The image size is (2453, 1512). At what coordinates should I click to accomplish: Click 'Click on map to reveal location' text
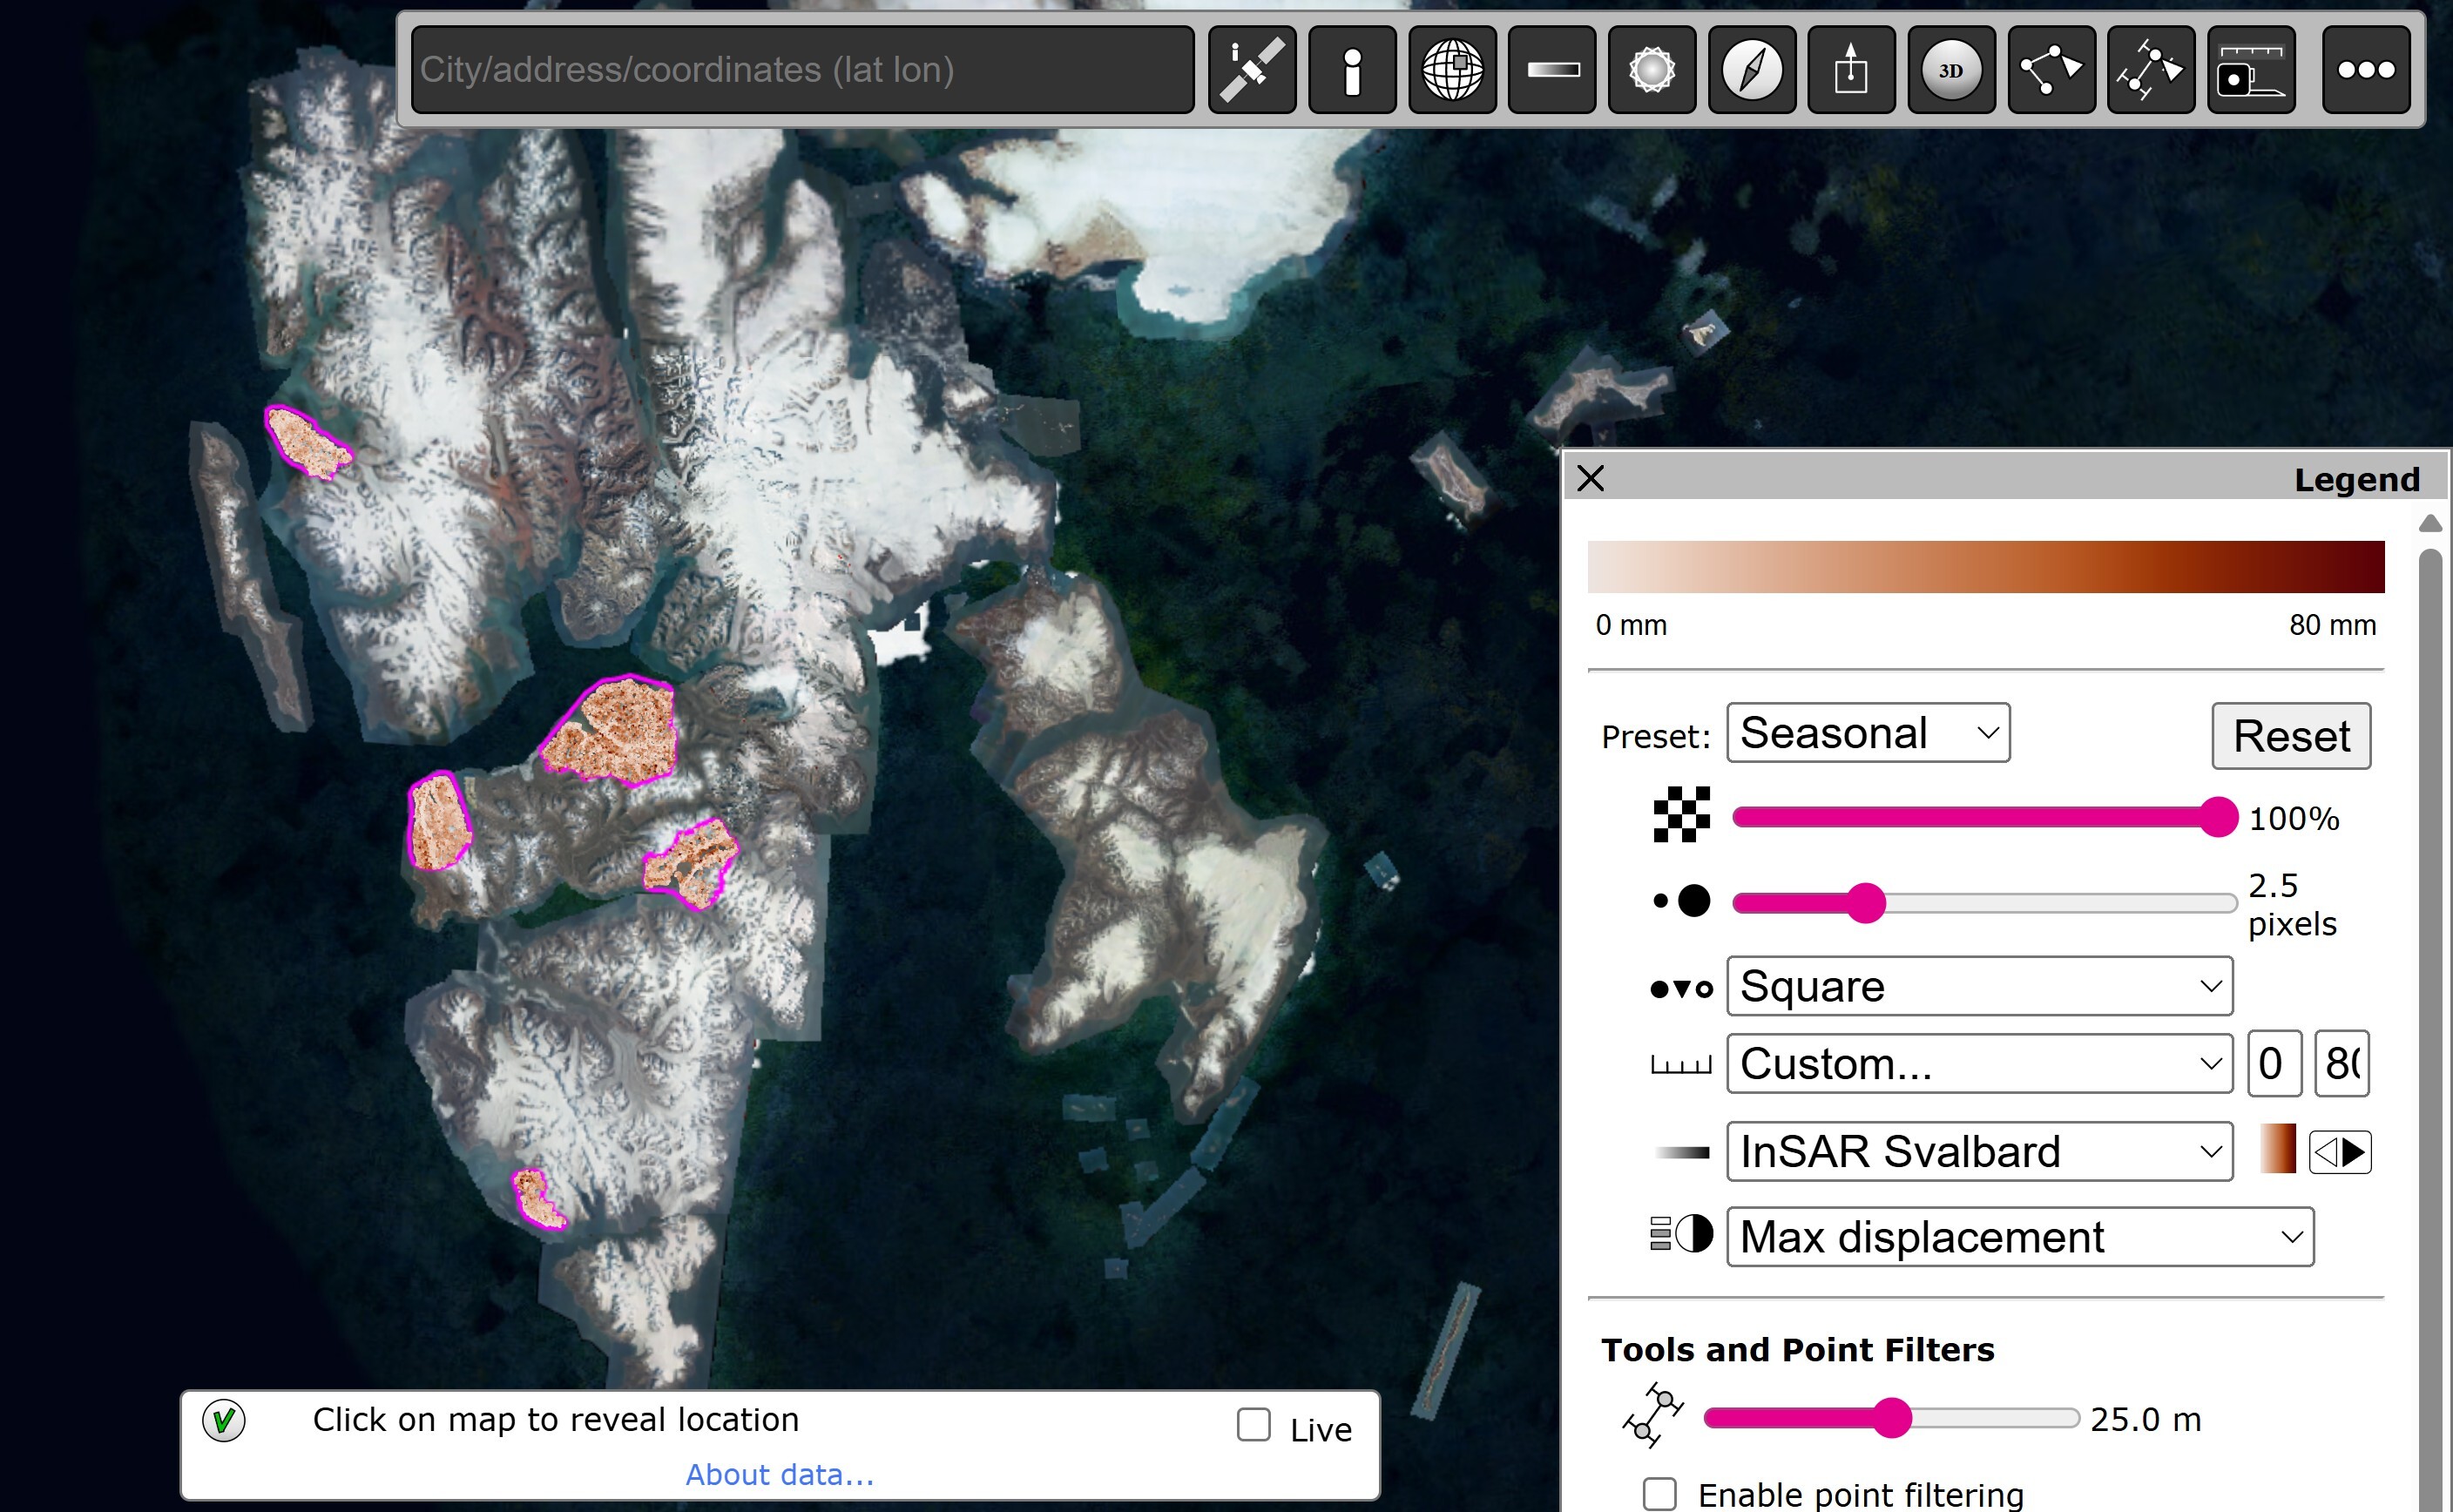(x=556, y=1420)
